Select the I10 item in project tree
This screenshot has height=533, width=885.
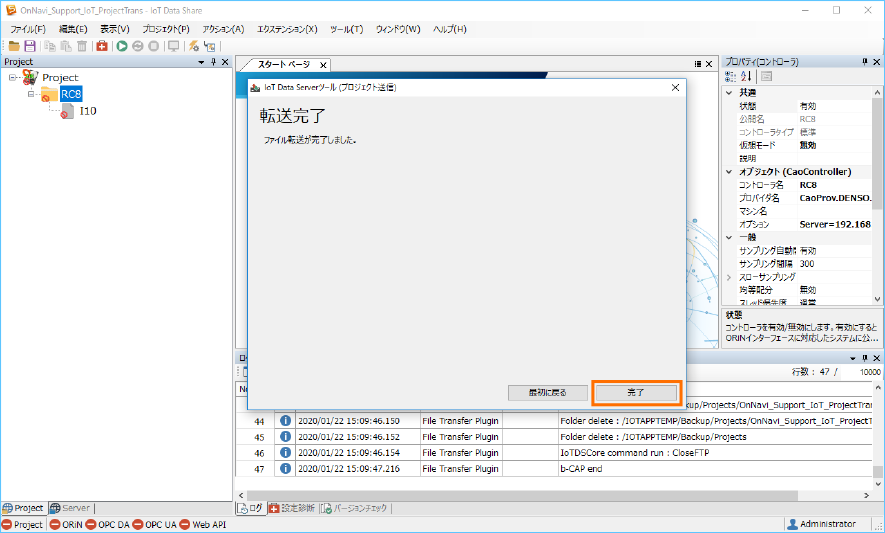[88, 111]
